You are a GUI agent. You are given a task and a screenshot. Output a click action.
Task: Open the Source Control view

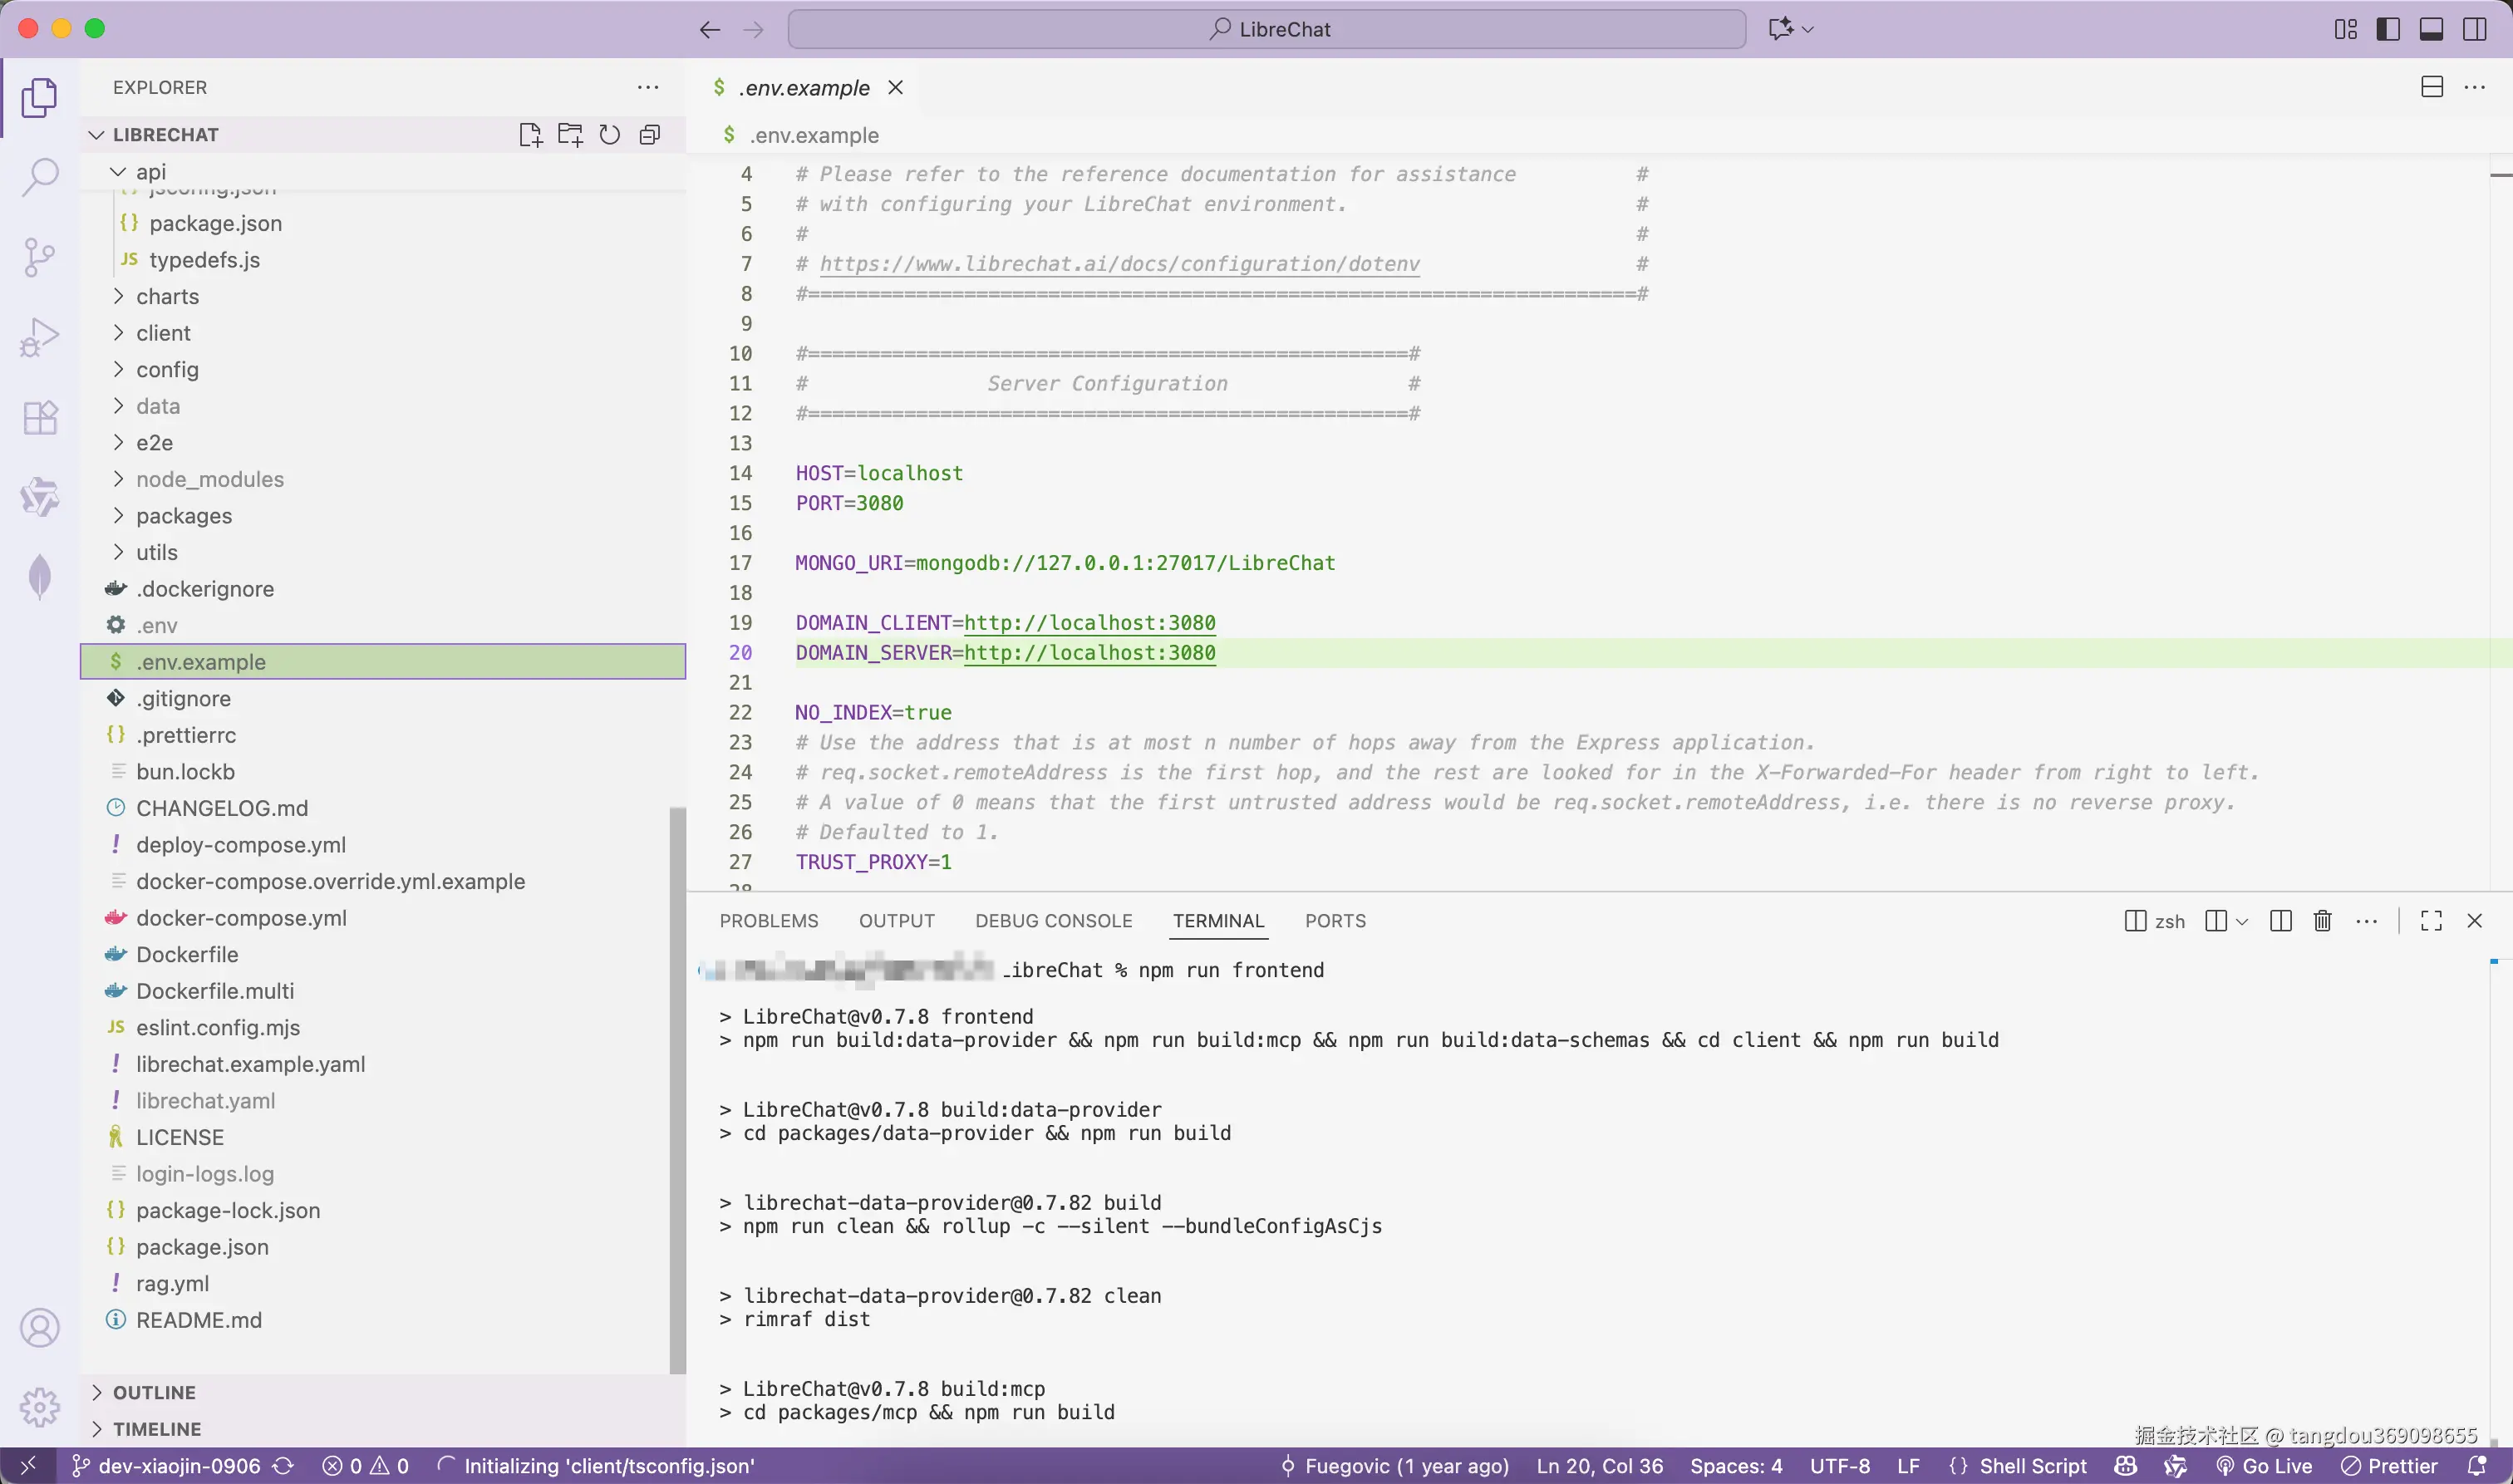click(x=40, y=257)
